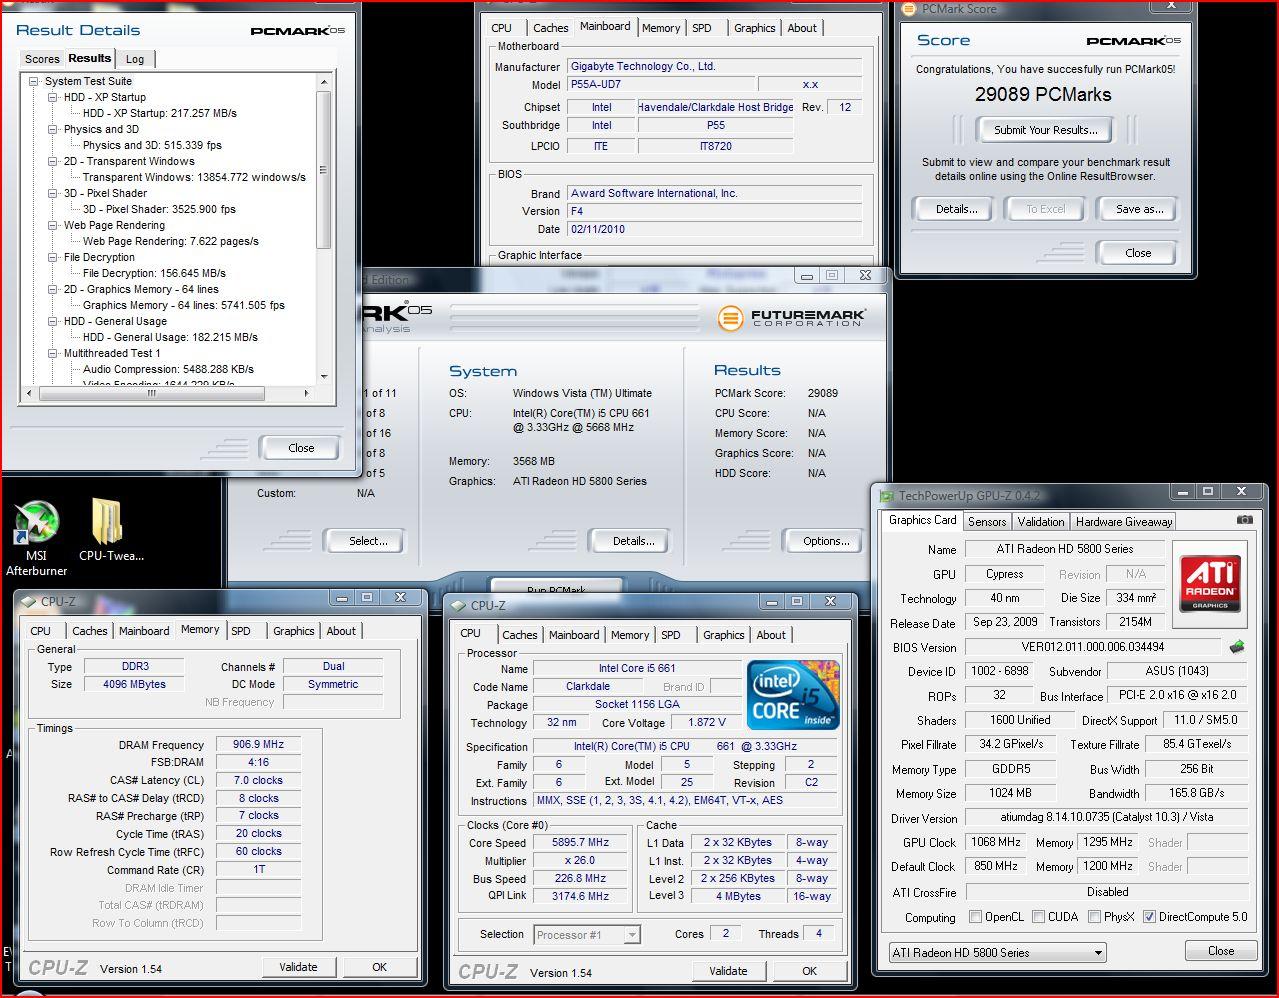This screenshot has width=1279, height=998.
Task: Click Details button in PCMark Score window
Action: pyautogui.click(x=956, y=209)
